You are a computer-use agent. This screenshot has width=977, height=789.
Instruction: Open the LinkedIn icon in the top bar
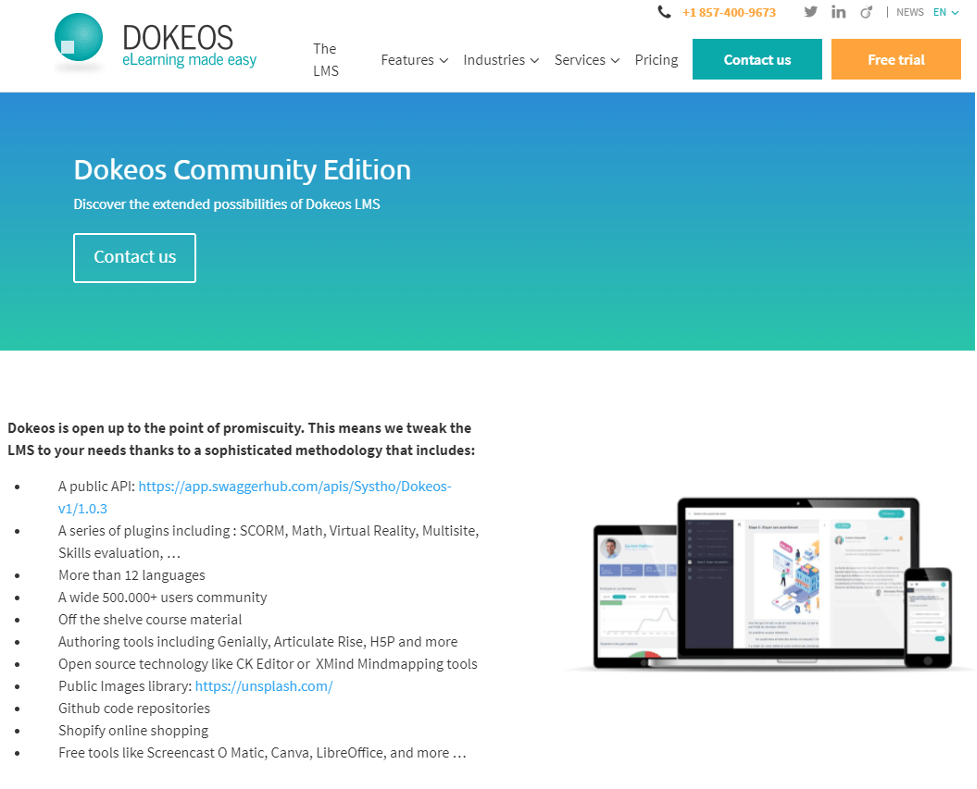(838, 12)
